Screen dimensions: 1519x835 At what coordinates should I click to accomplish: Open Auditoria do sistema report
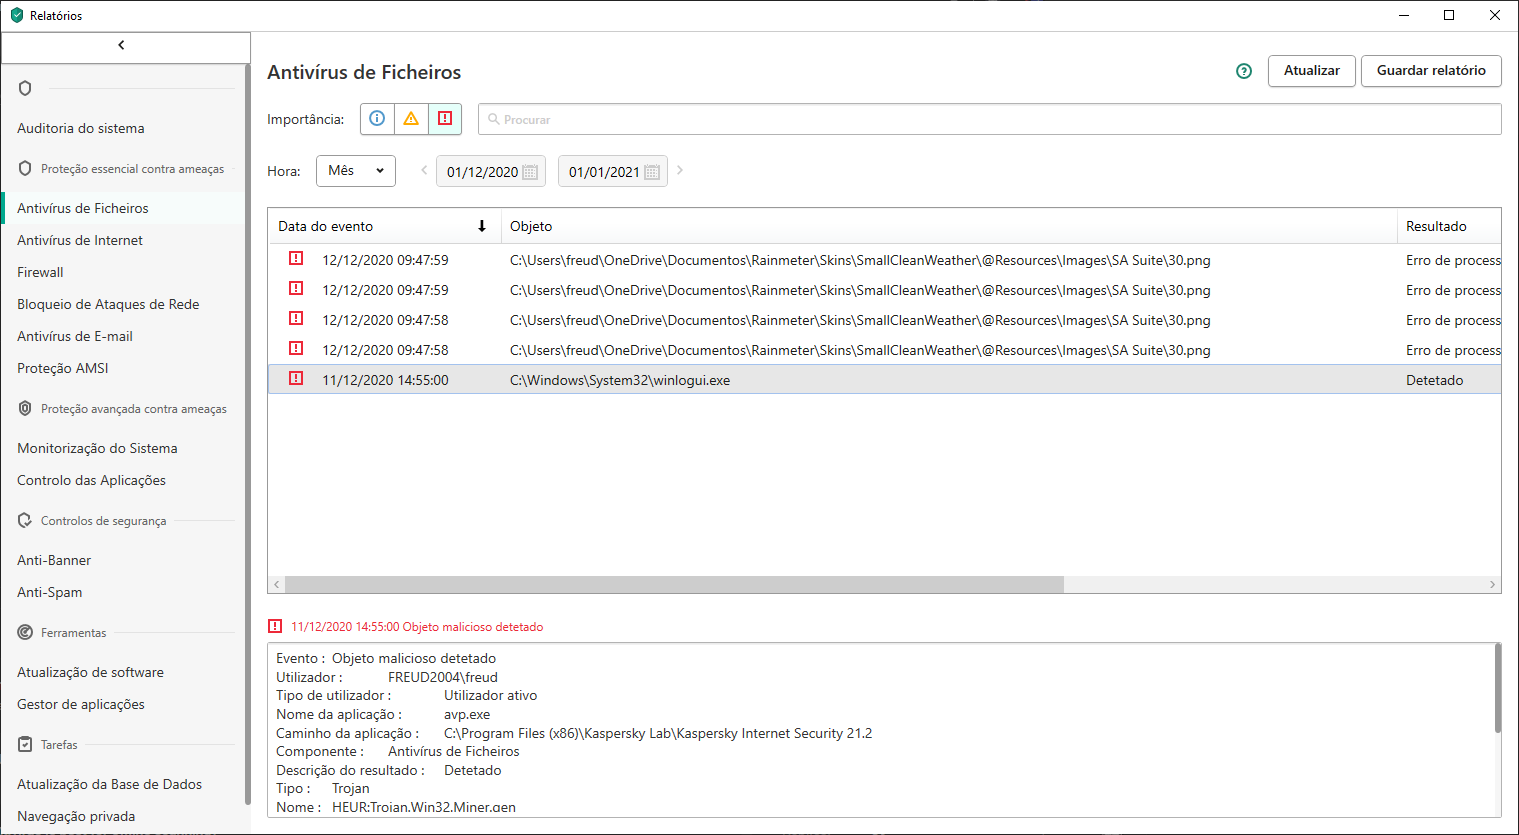point(81,128)
